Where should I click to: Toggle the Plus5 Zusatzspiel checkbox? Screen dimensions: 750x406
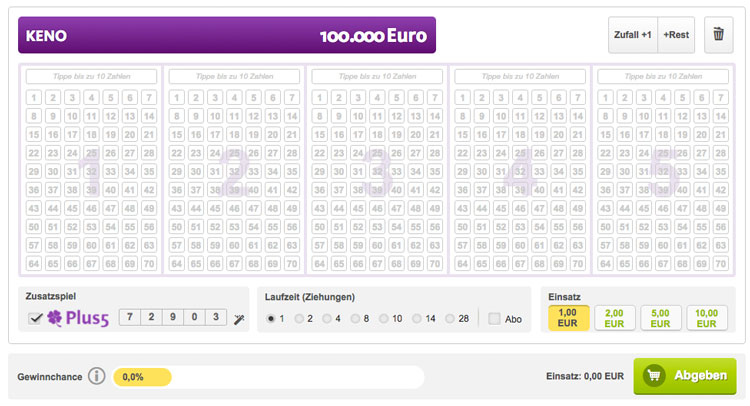coord(36,318)
